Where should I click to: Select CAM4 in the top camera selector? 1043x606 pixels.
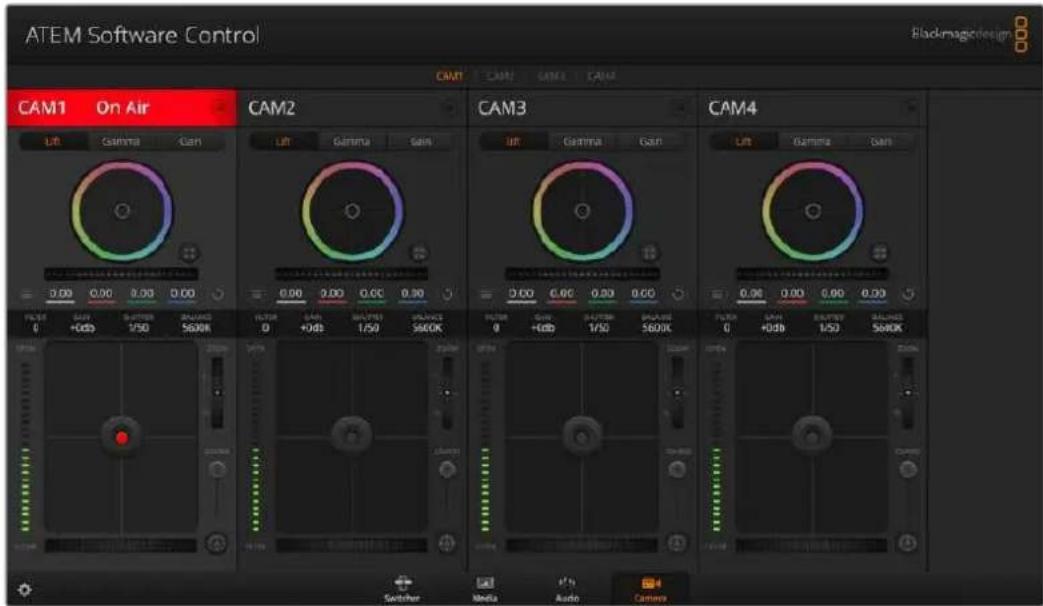point(601,76)
